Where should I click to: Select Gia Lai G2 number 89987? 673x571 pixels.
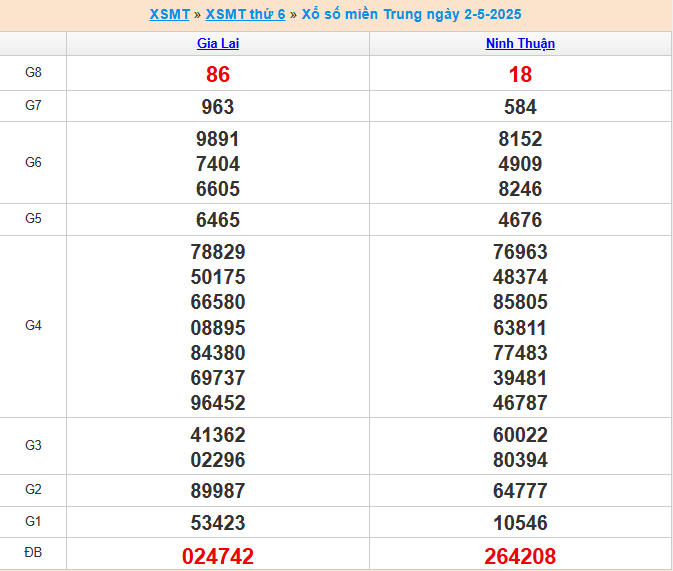[218, 491]
